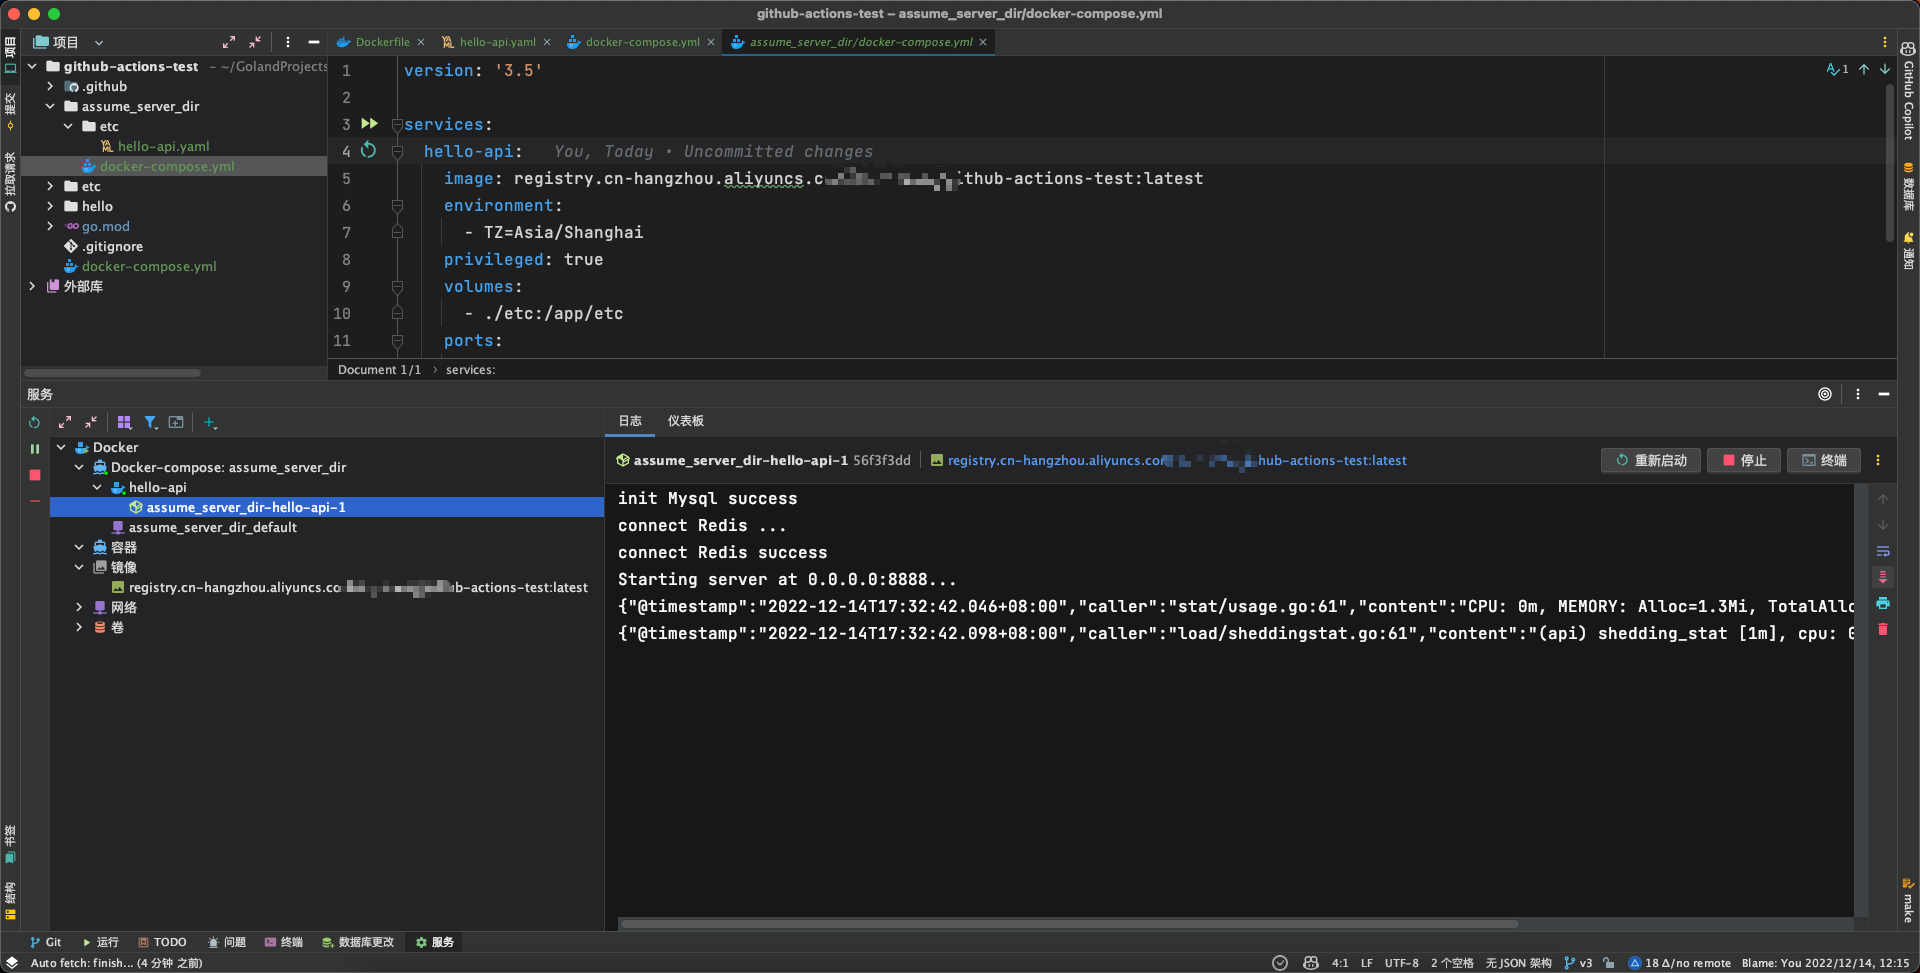1920x973 pixels.
Task: Clear log with red trash icon
Action: click(1883, 629)
